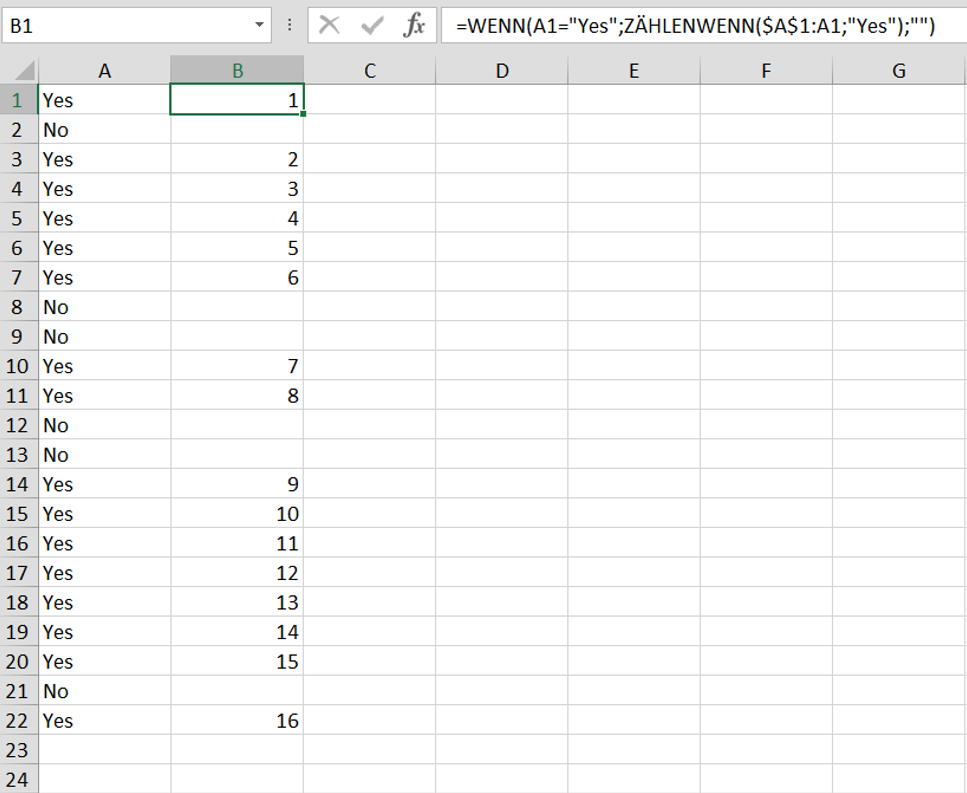Click cell B6 with value 5
The height and width of the screenshot is (793, 967).
(237, 248)
